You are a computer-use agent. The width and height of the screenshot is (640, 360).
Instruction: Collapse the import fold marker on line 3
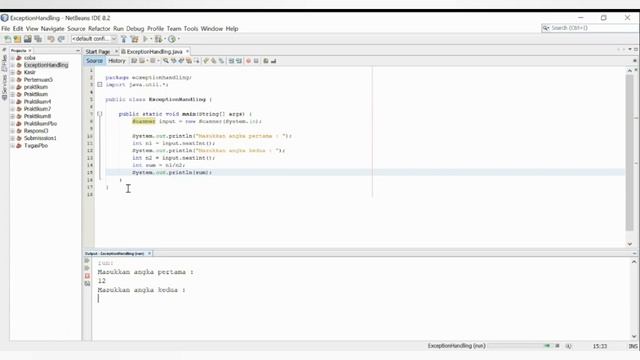click(100, 84)
